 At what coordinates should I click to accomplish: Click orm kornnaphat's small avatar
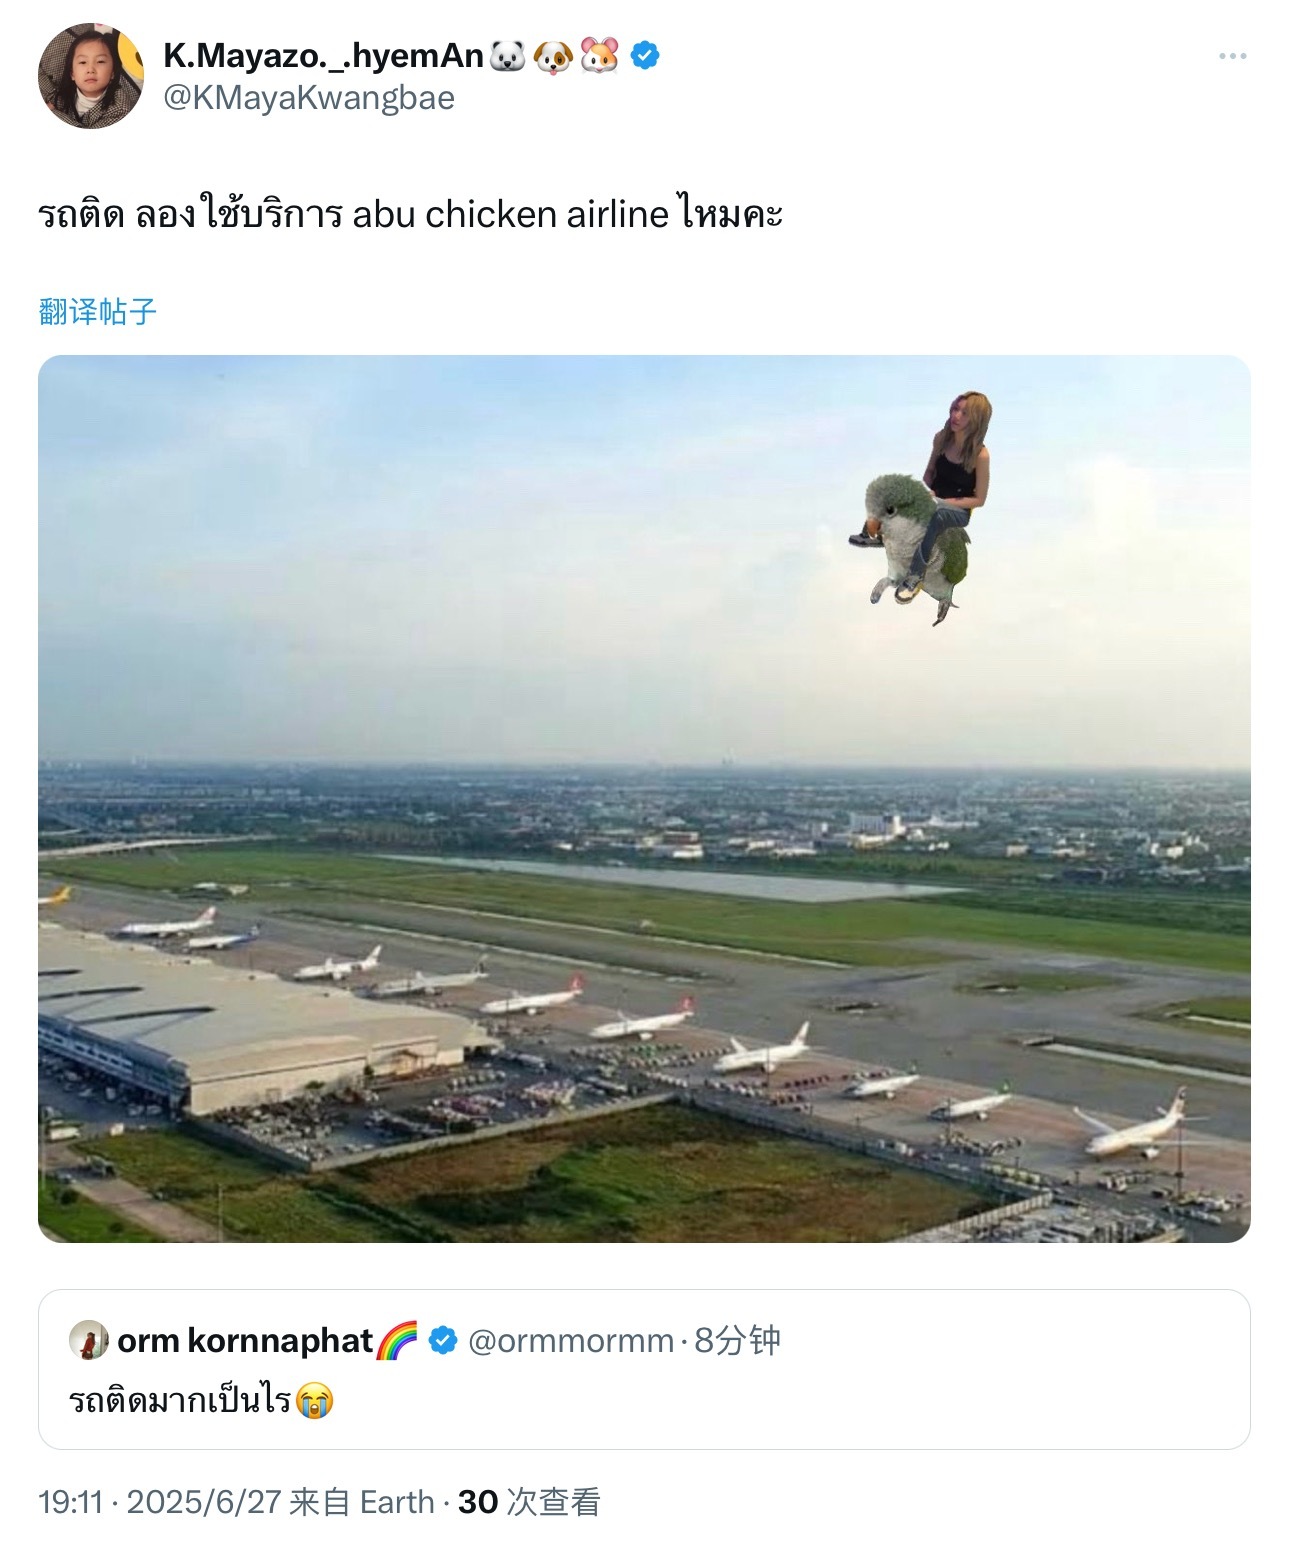click(x=88, y=1340)
